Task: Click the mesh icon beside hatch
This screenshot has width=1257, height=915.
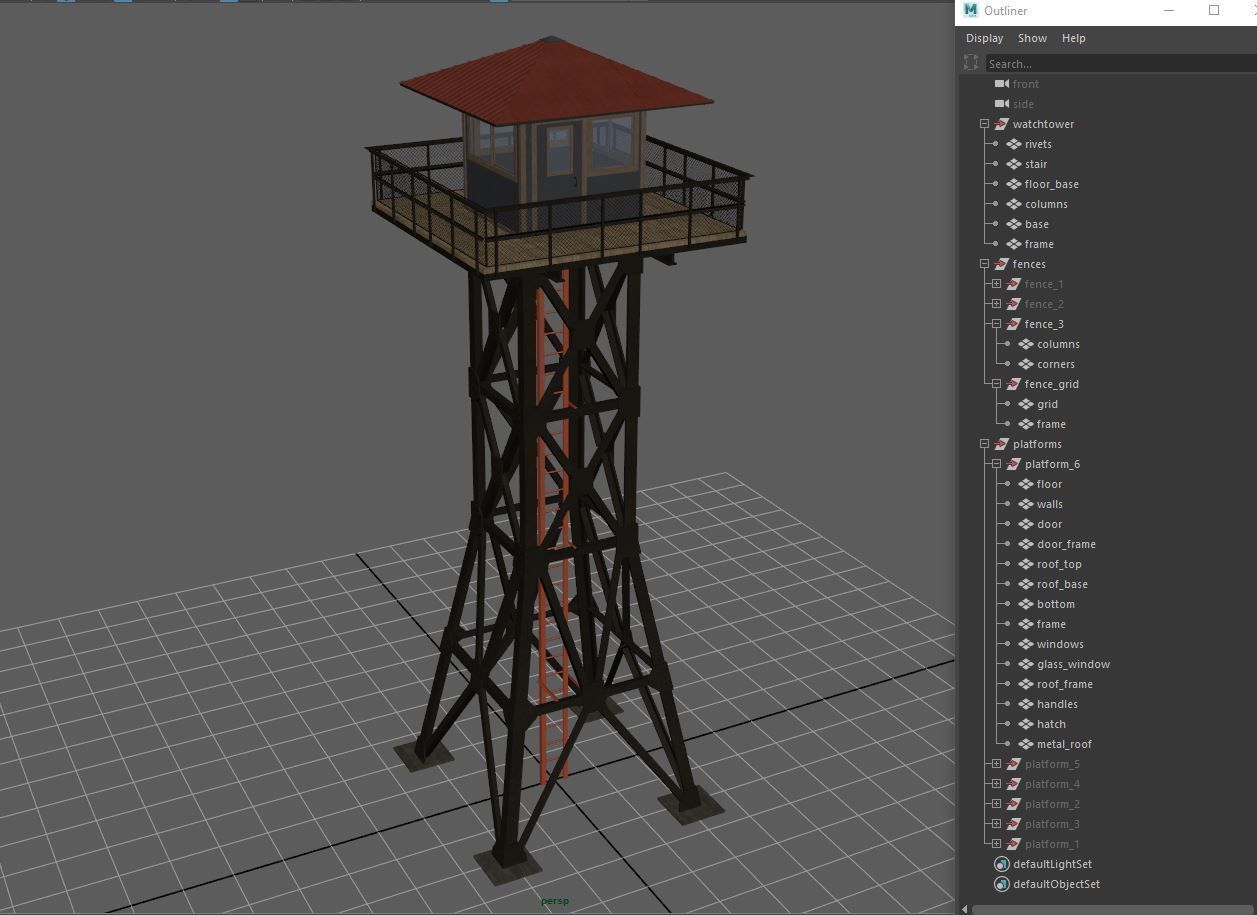Action: pyautogui.click(x=1026, y=724)
